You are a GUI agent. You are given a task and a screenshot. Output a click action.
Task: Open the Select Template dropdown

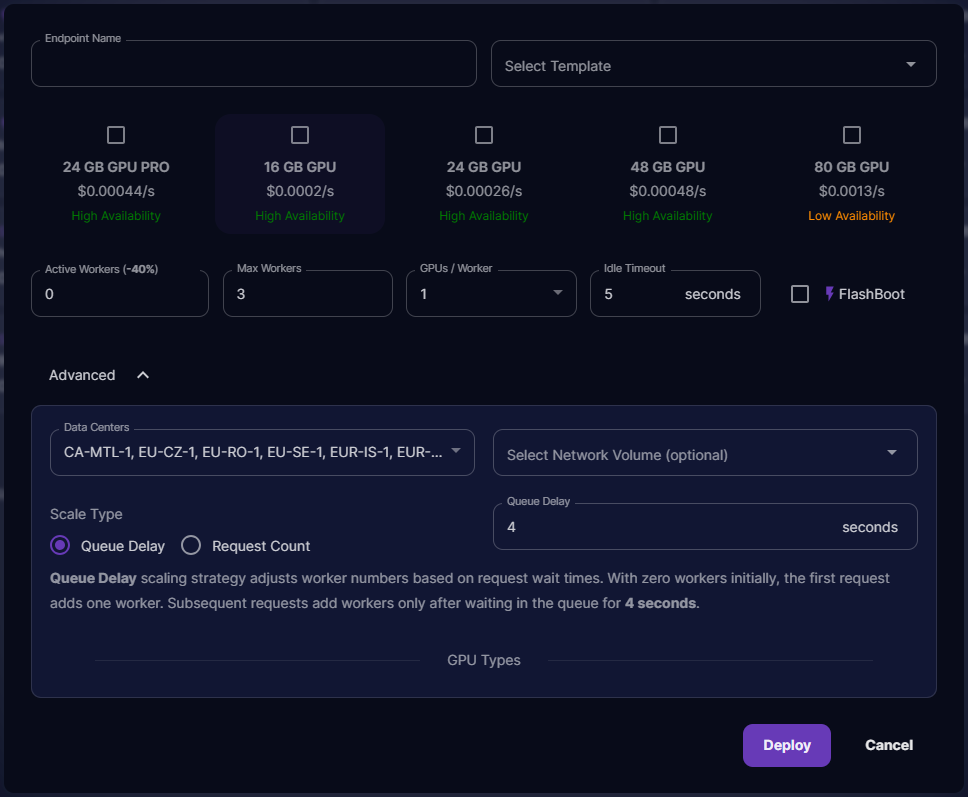[x=714, y=64]
